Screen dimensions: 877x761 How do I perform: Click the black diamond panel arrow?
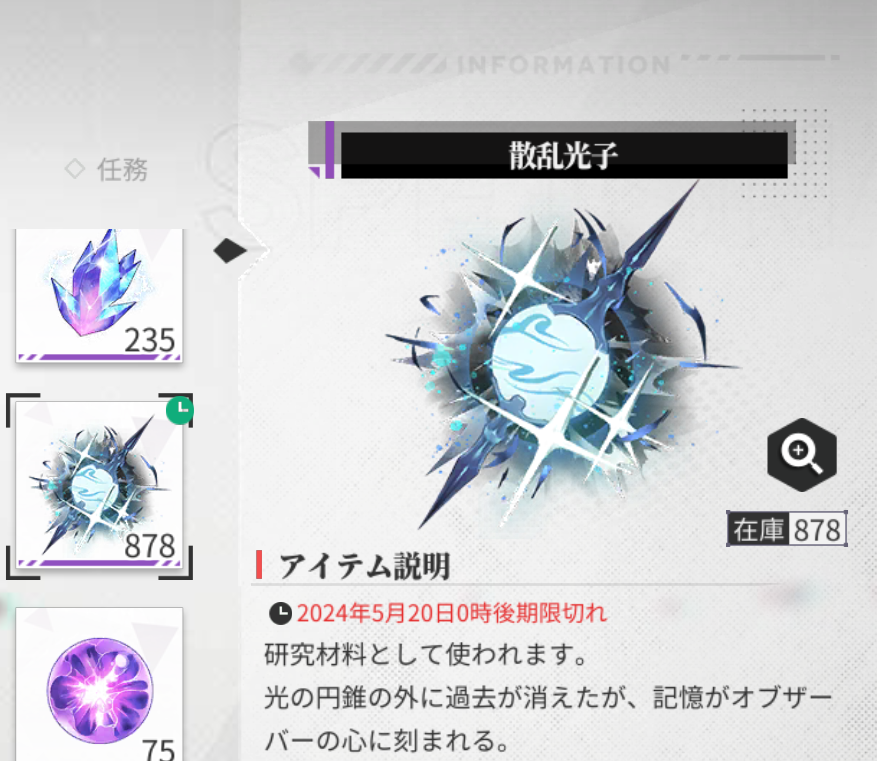(x=230, y=250)
